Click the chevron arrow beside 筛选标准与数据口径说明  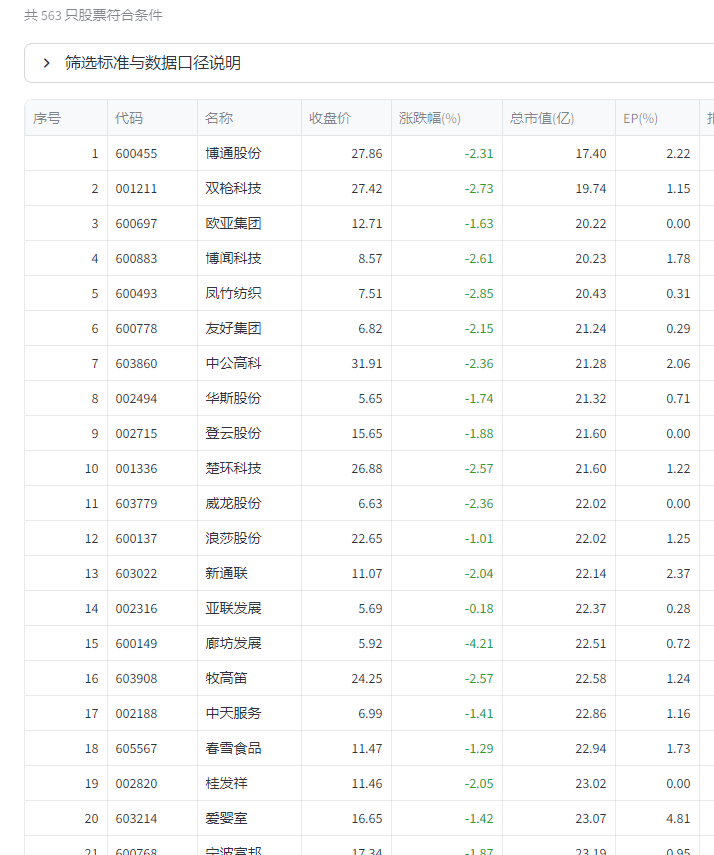coord(46,63)
